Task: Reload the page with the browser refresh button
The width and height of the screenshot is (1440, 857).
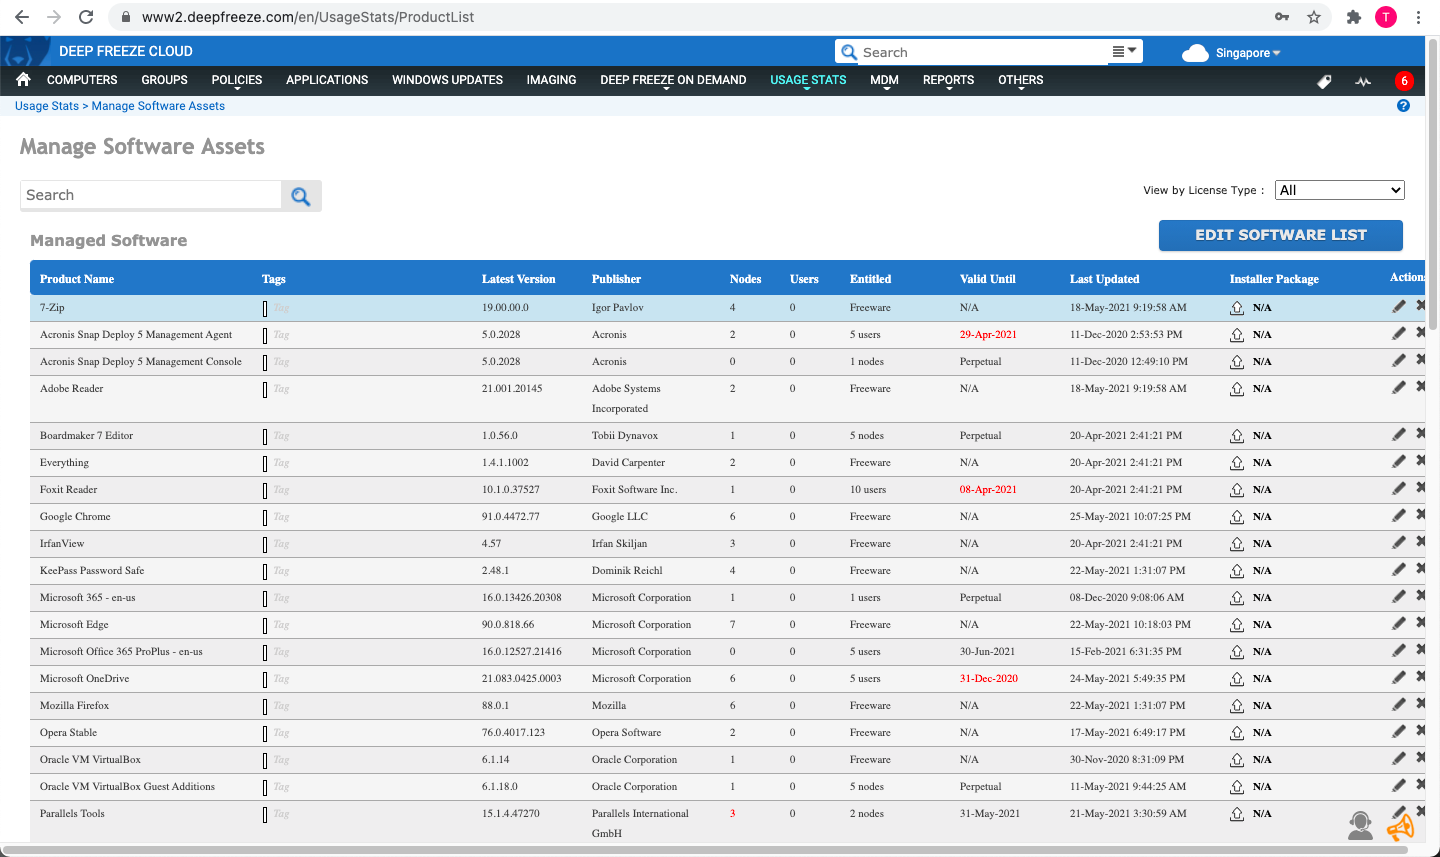Action: click(x=86, y=17)
